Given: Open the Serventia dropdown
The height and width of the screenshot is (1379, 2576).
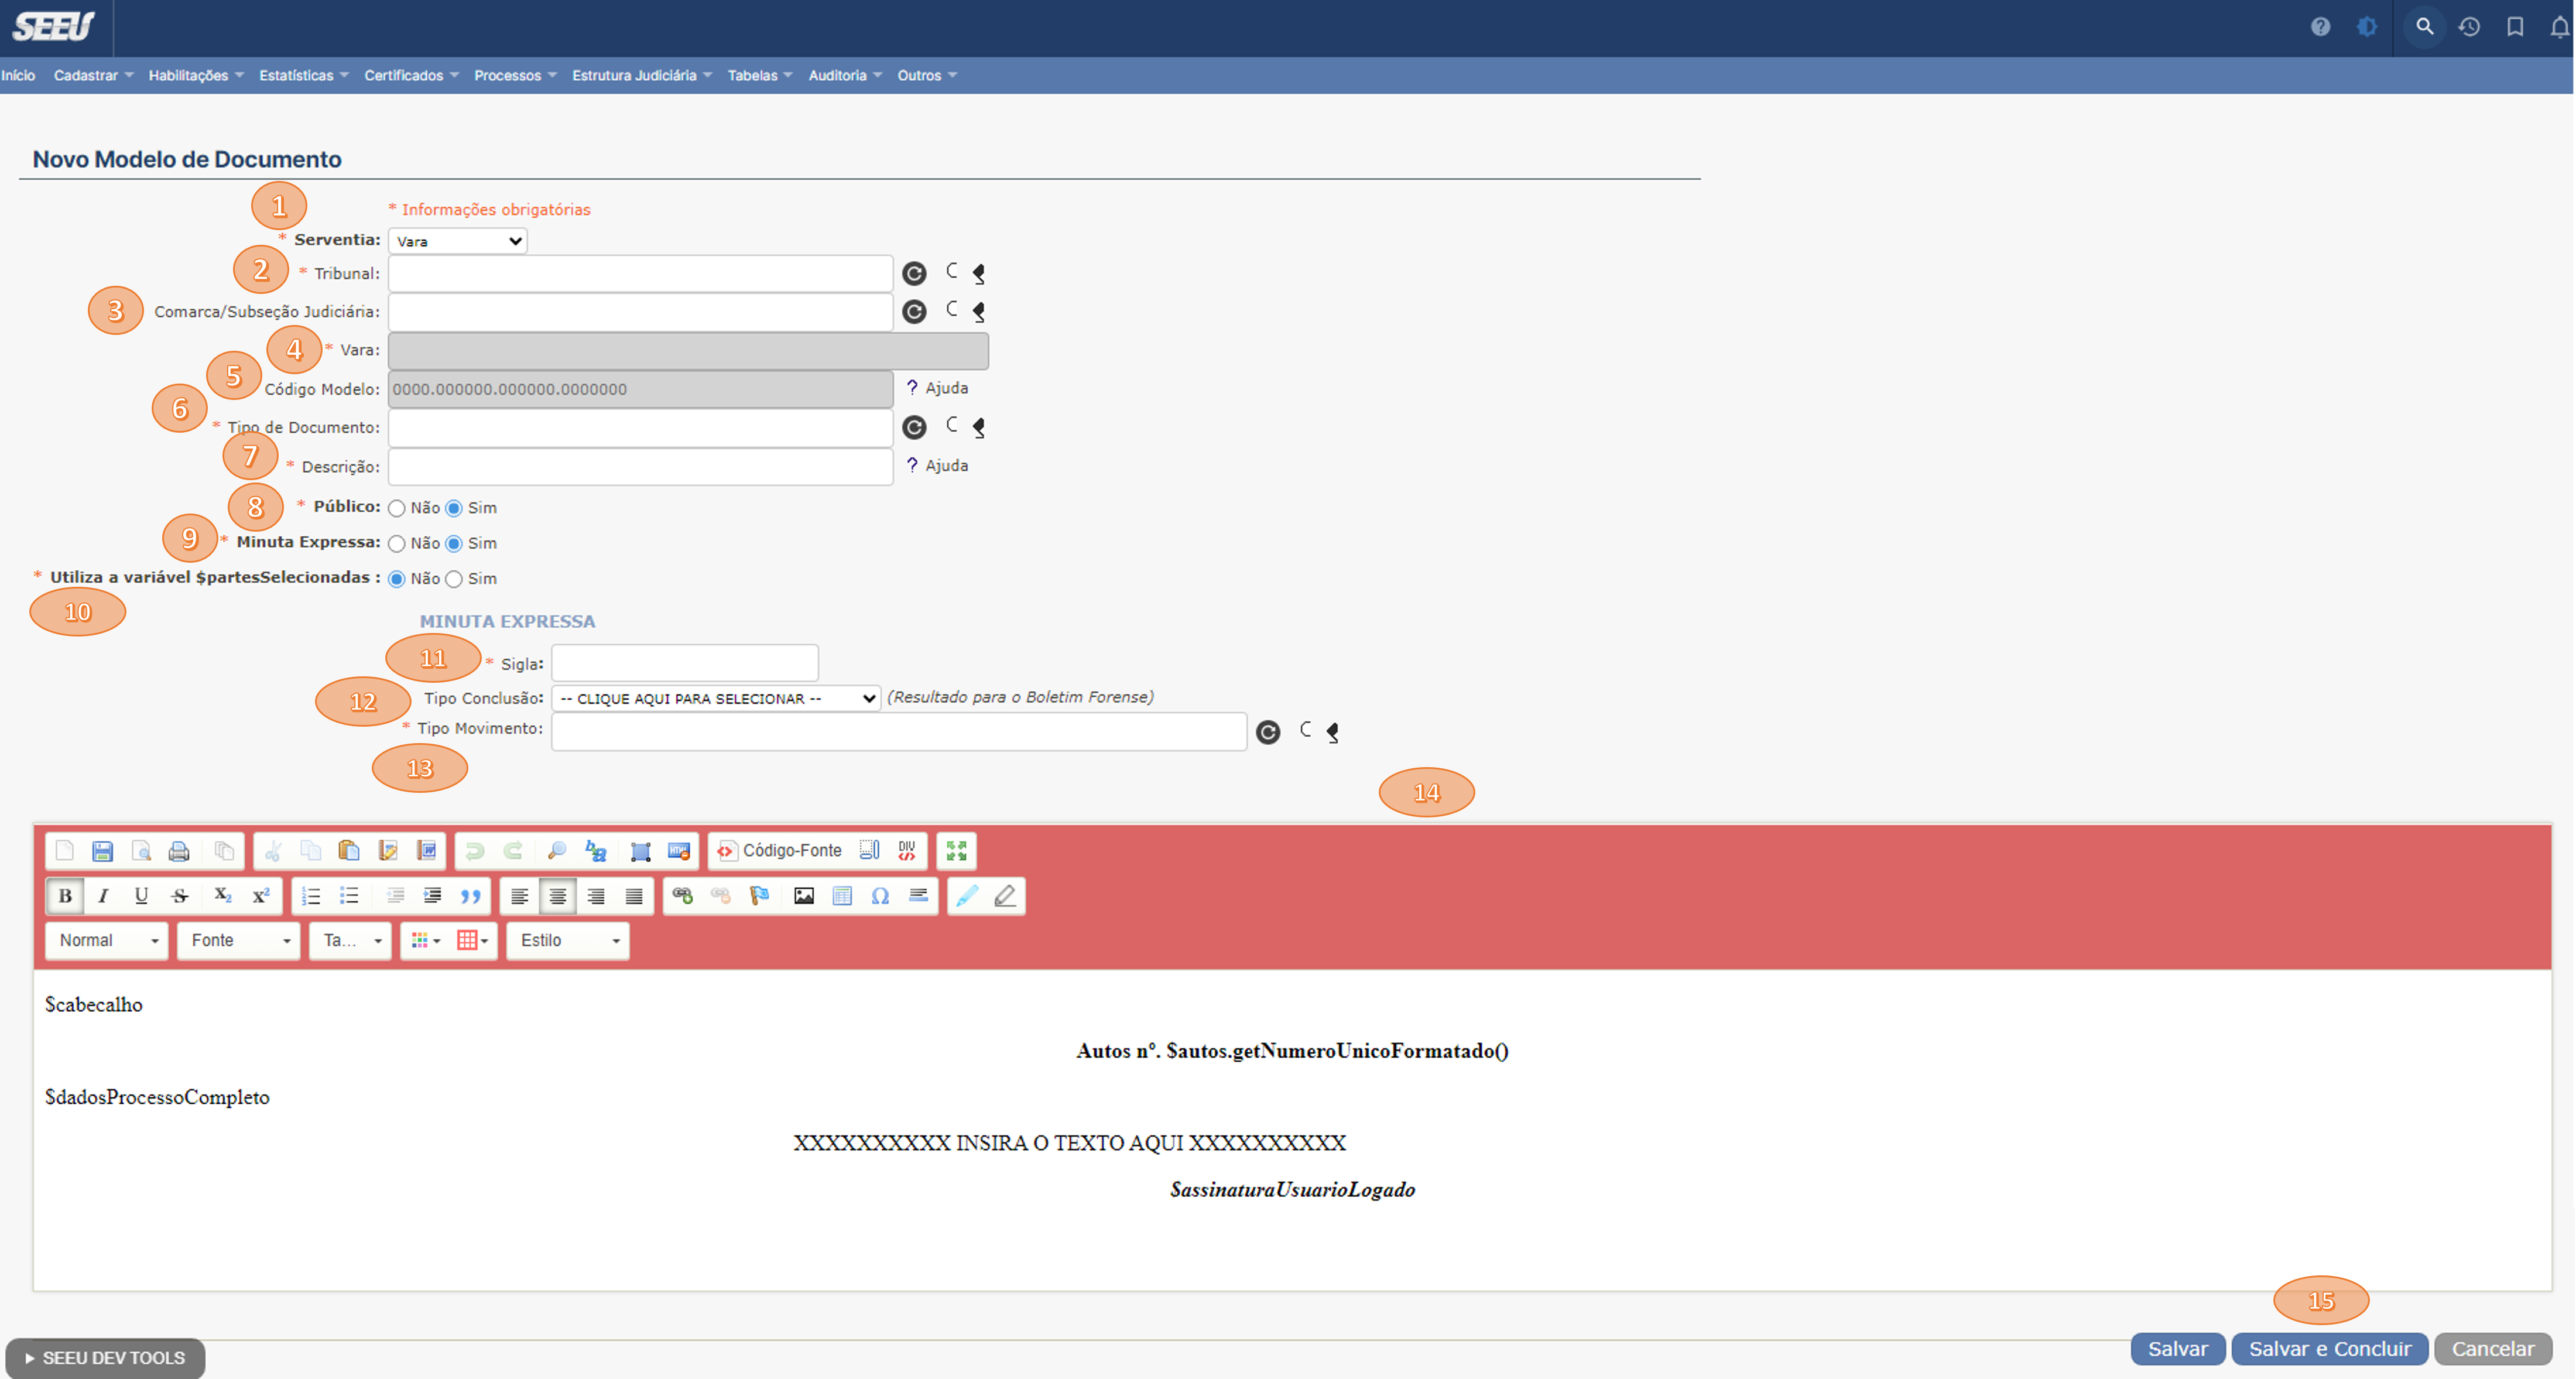Looking at the screenshot, I should [457, 241].
